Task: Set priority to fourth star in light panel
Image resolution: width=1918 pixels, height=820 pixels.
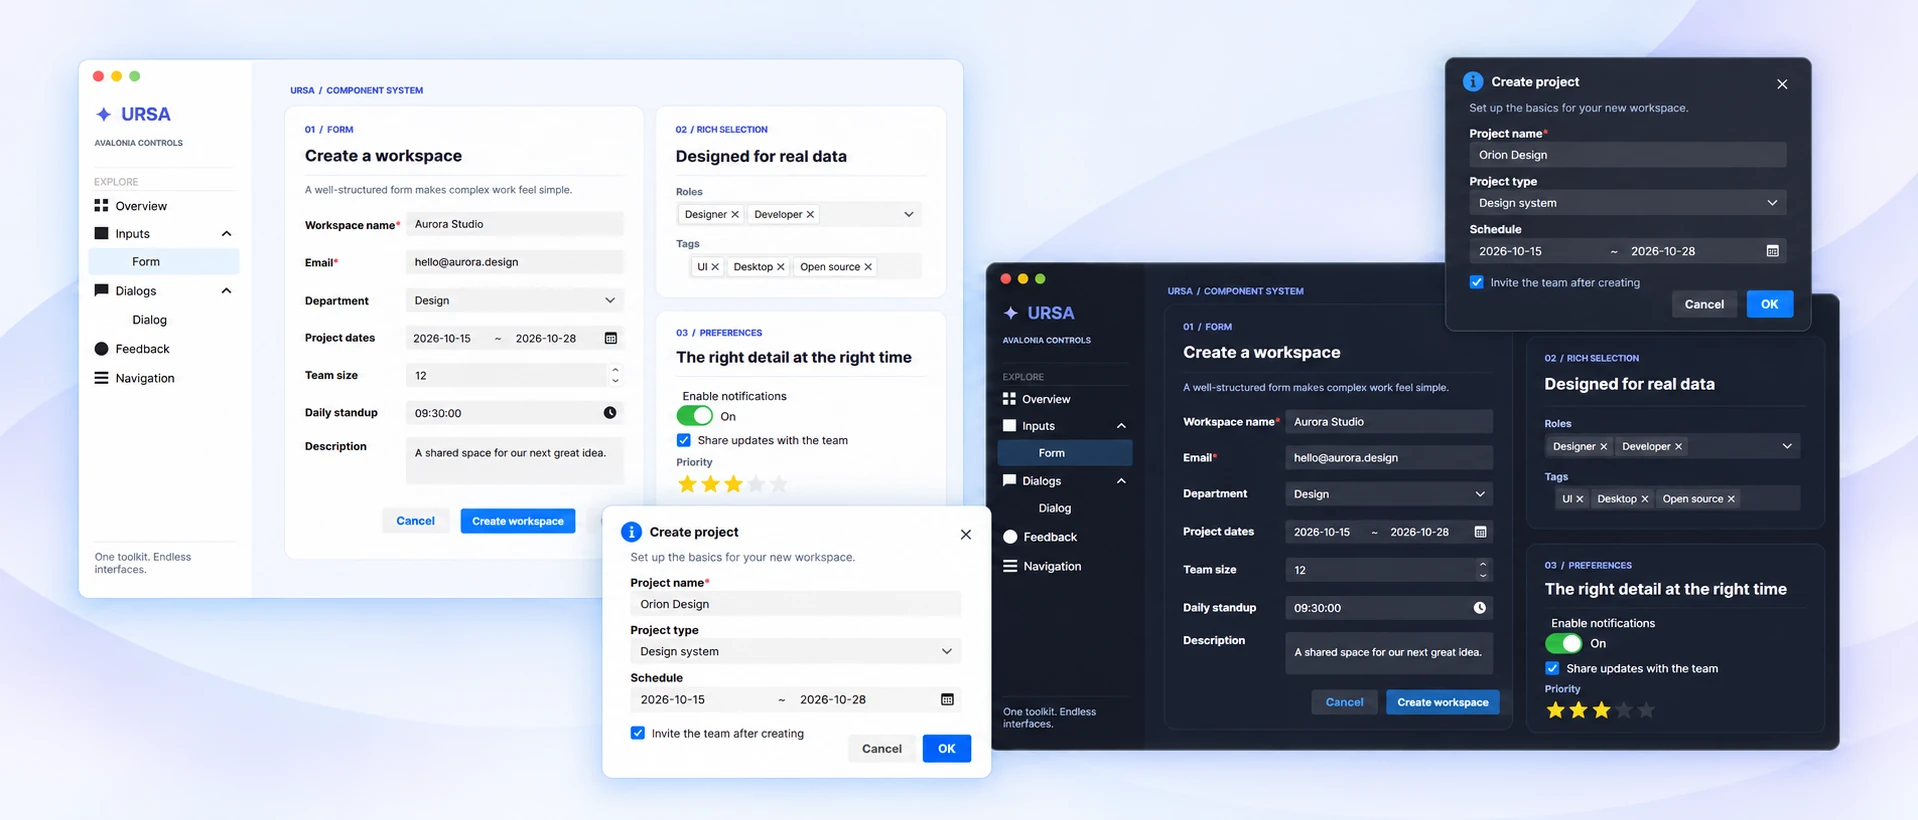Action: click(x=756, y=484)
